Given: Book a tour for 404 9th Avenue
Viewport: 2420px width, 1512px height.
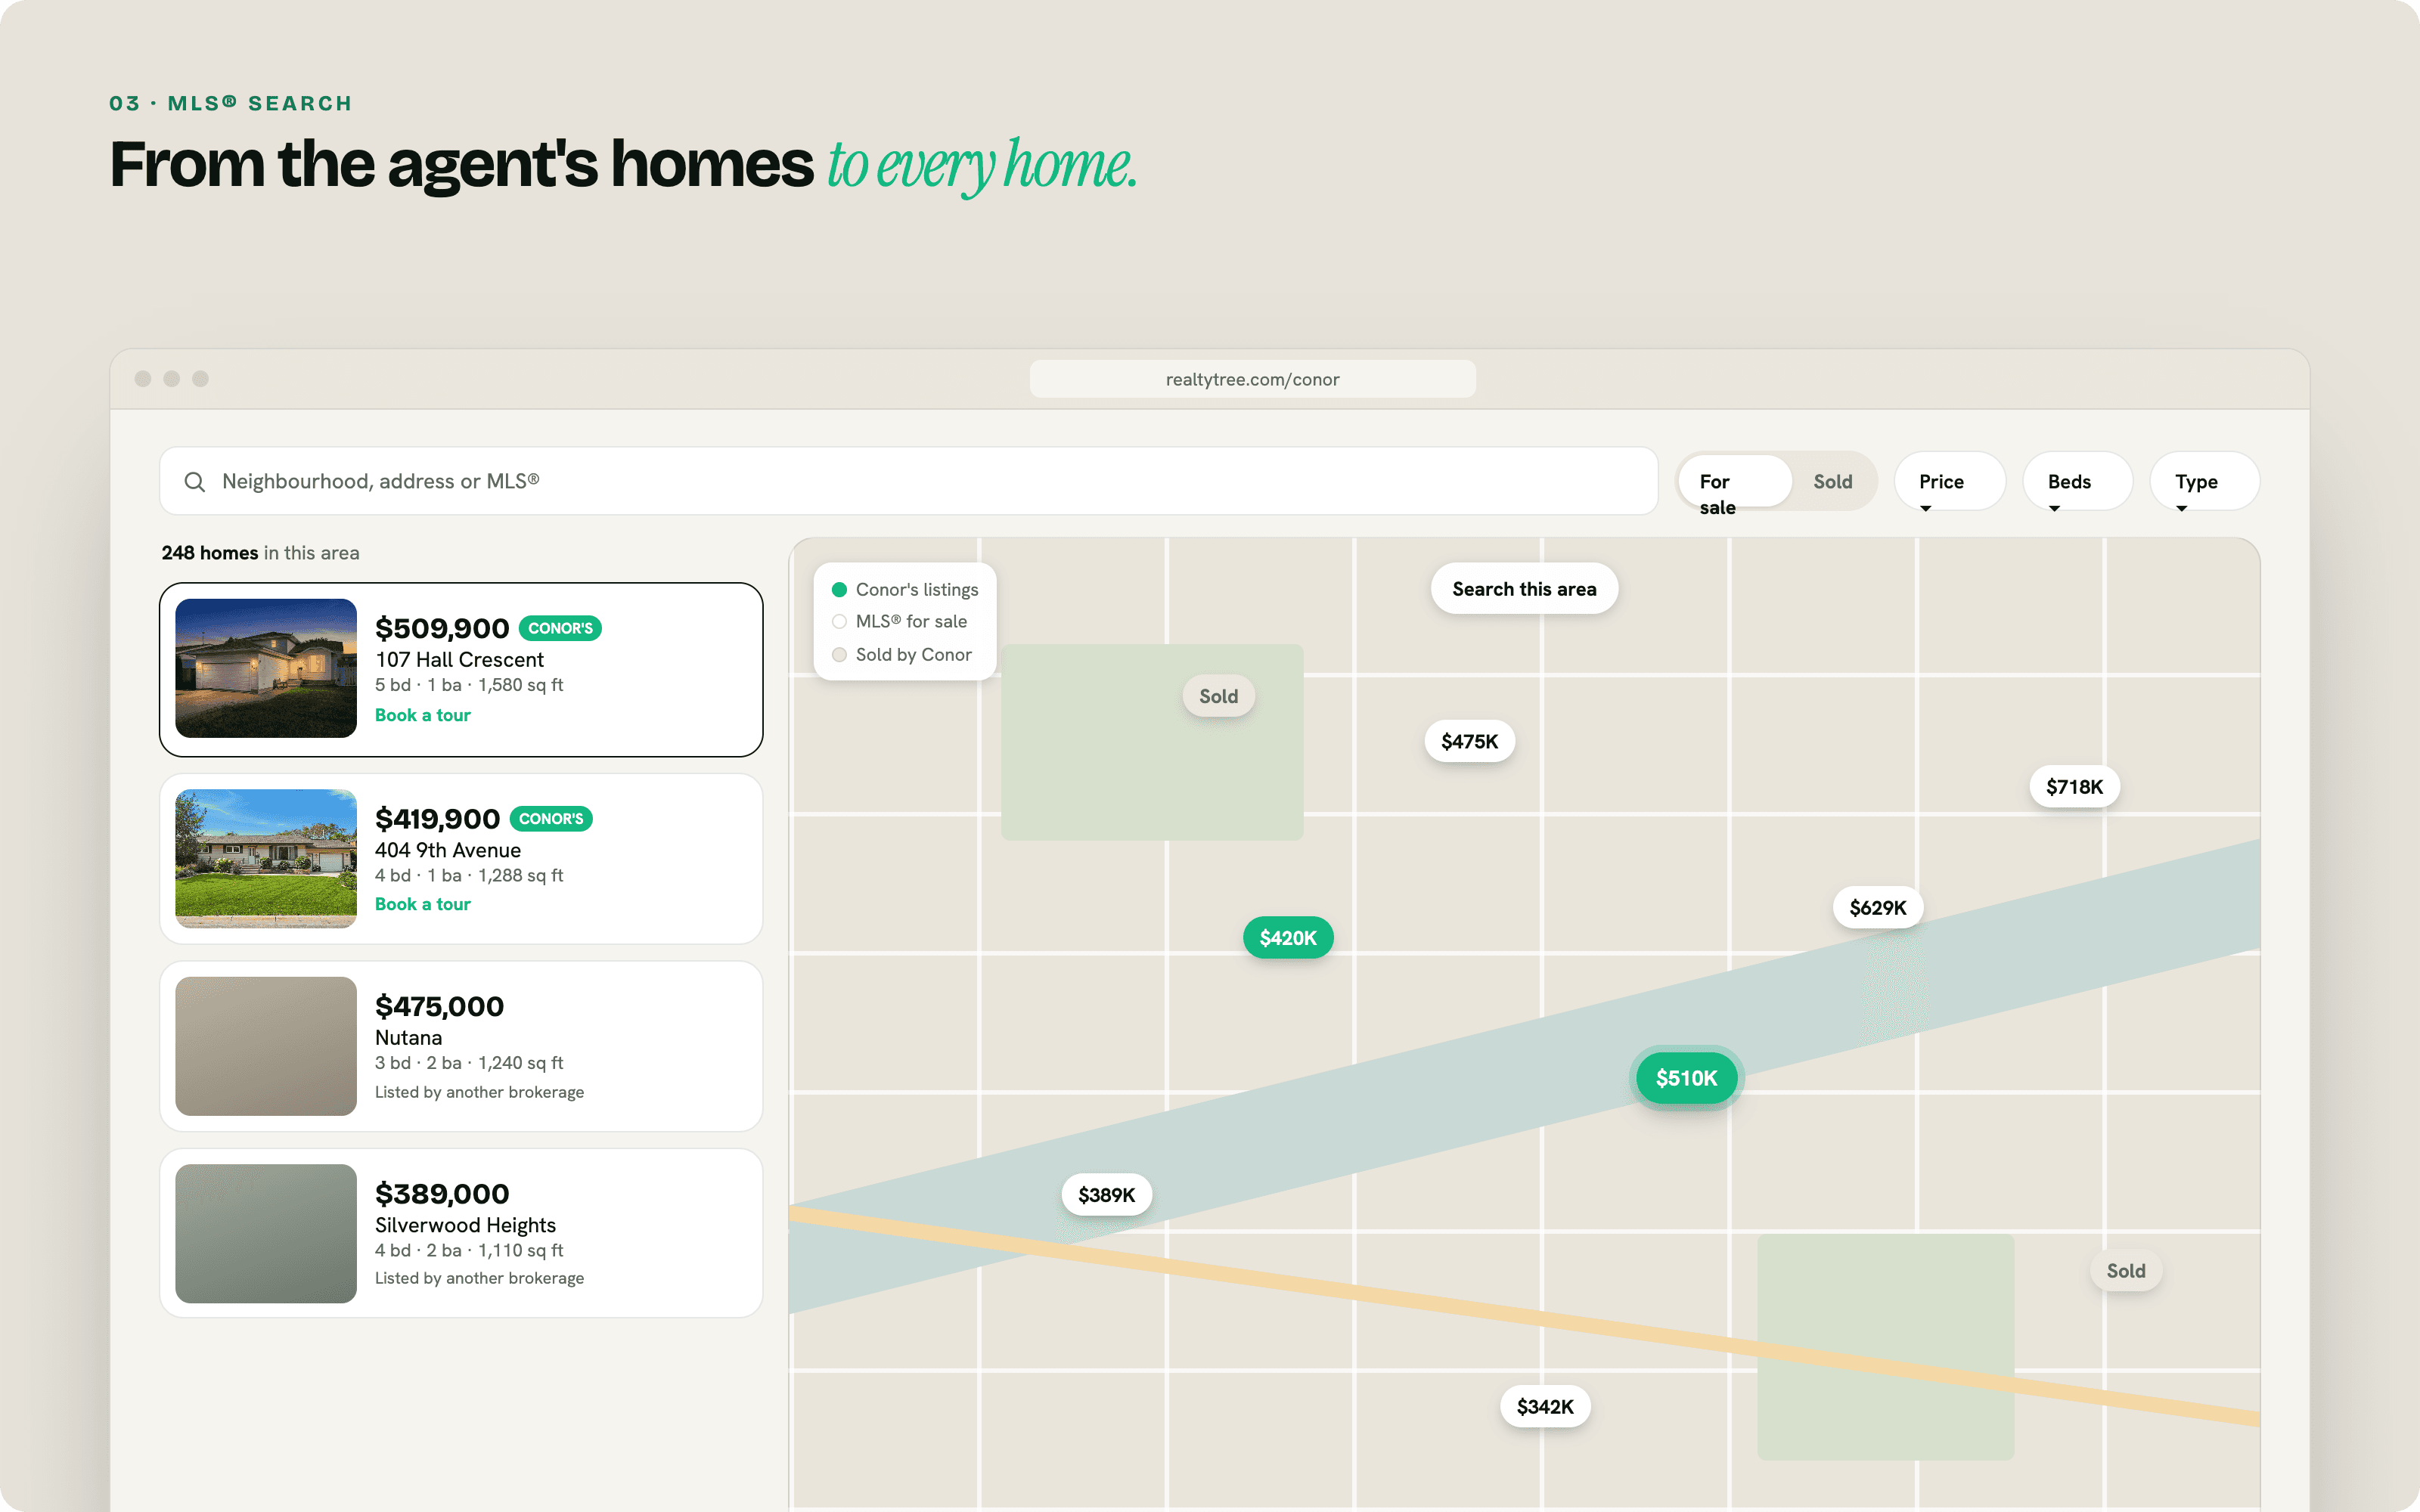Looking at the screenshot, I should tap(422, 904).
